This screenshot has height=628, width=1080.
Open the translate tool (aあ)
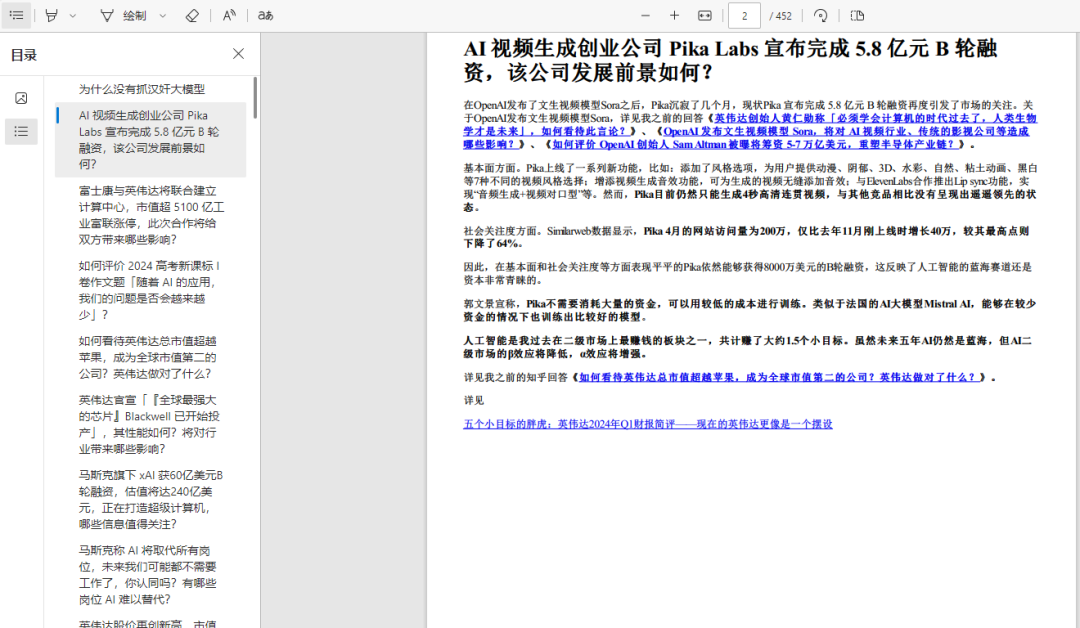point(266,15)
